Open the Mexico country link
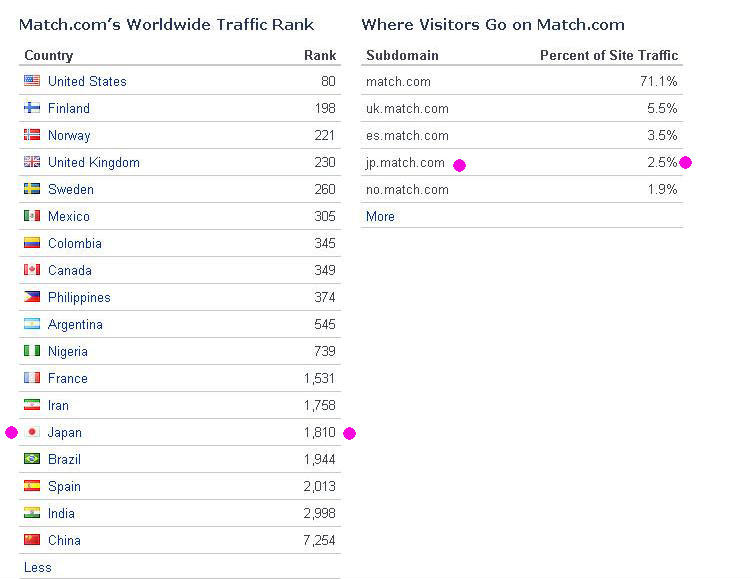 [x=68, y=216]
